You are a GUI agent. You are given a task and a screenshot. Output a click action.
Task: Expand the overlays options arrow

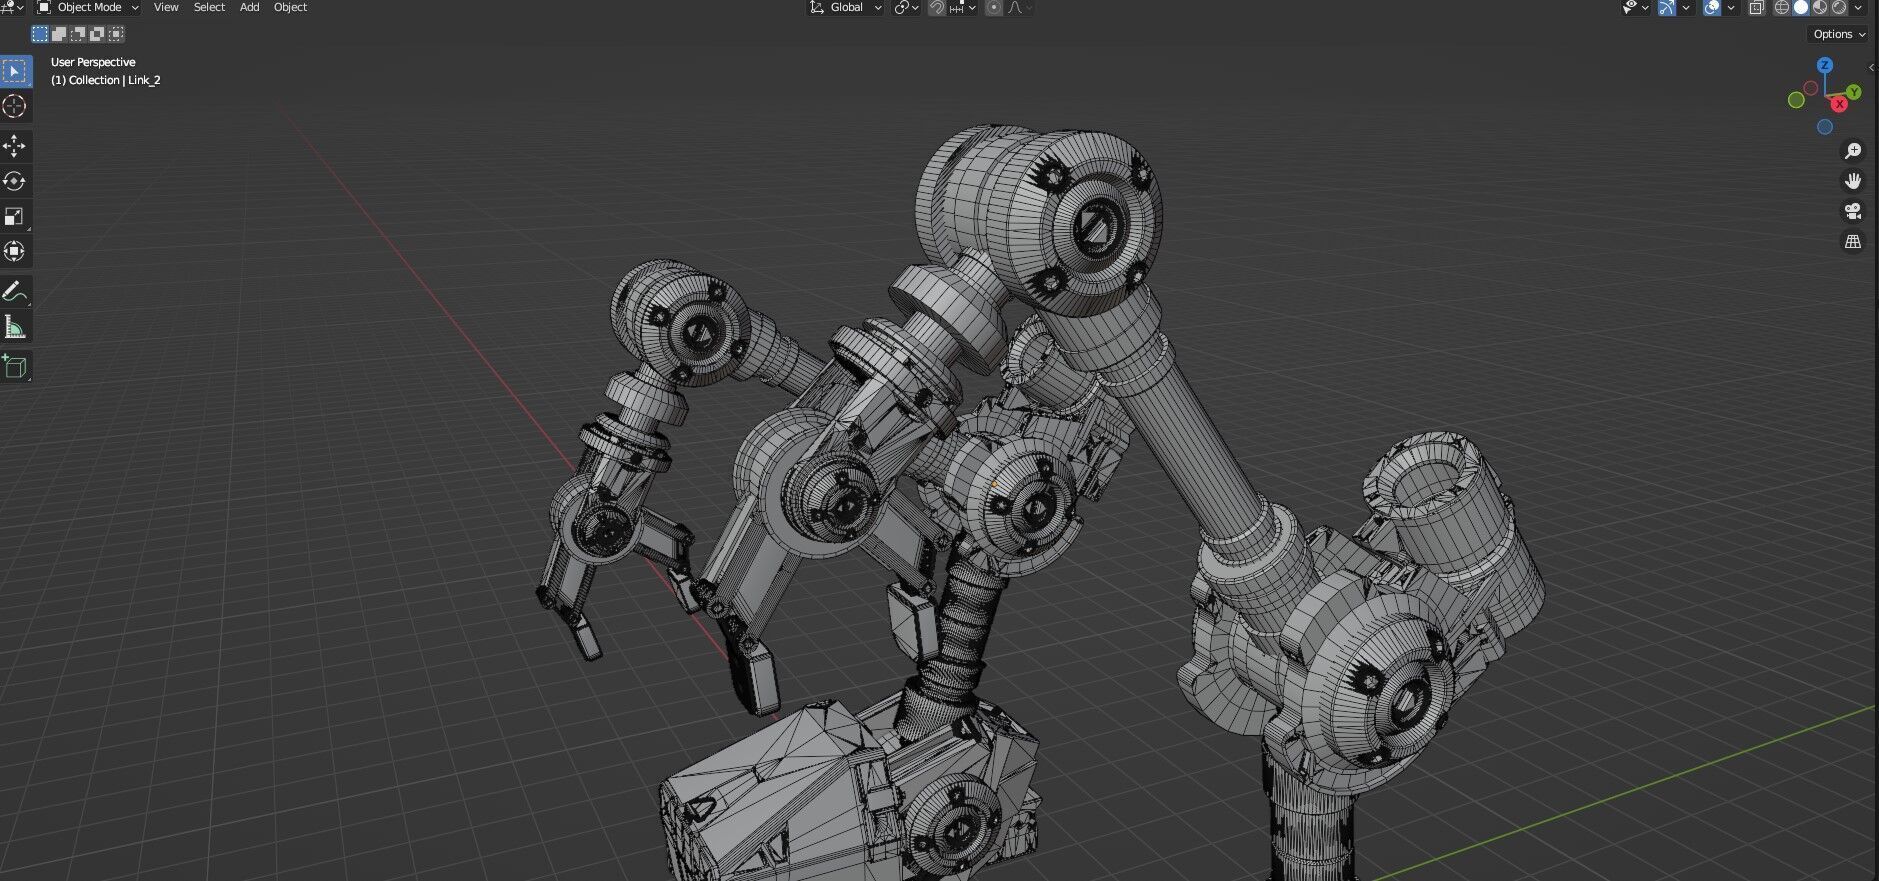click(x=1731, y=7)
